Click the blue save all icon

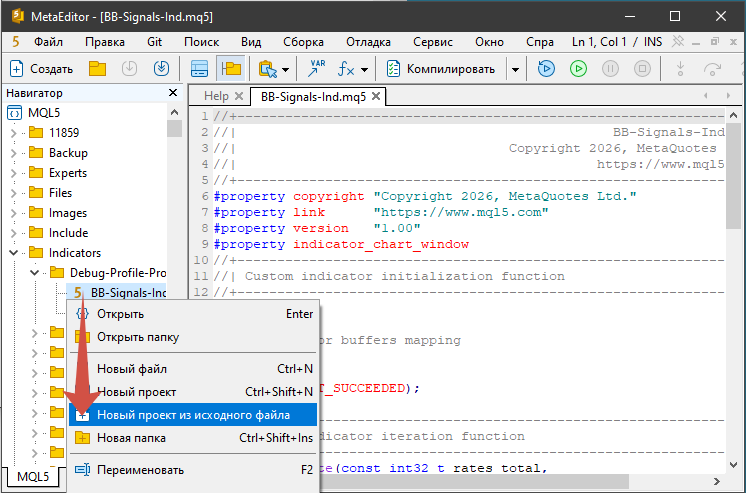coord(162,69)
